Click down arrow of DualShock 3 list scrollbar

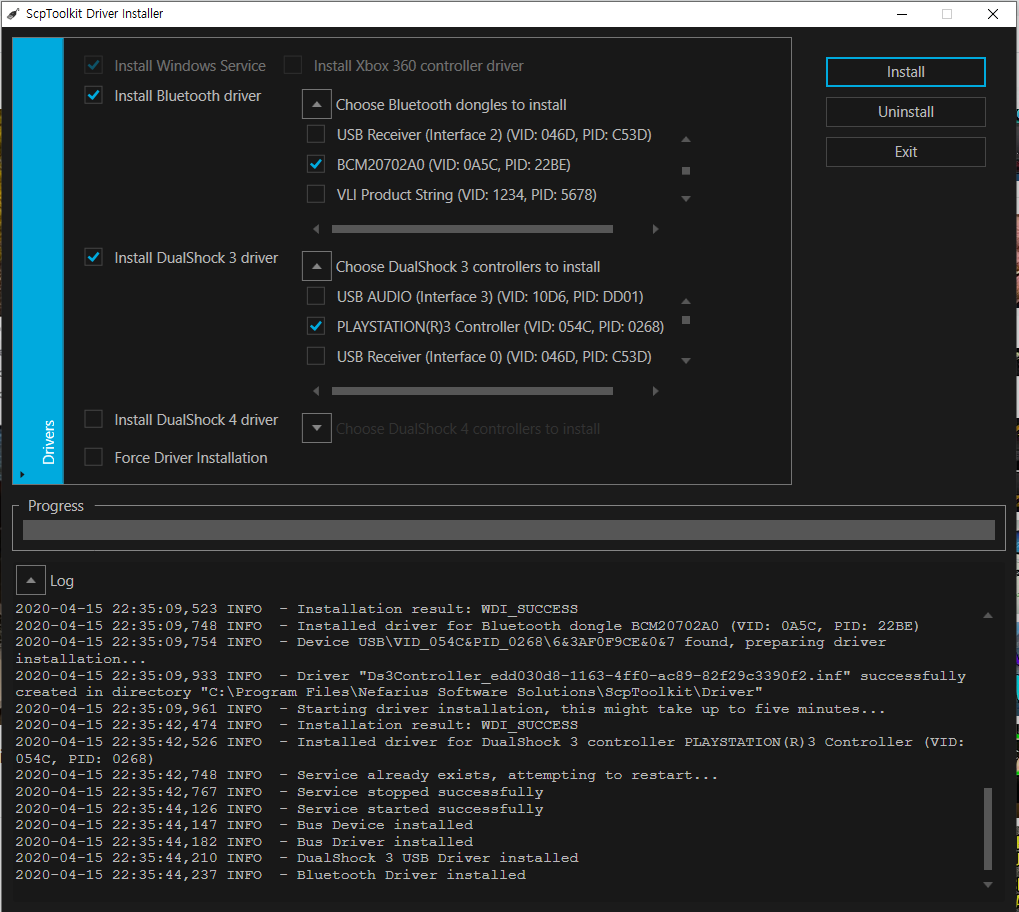[686, 360]
